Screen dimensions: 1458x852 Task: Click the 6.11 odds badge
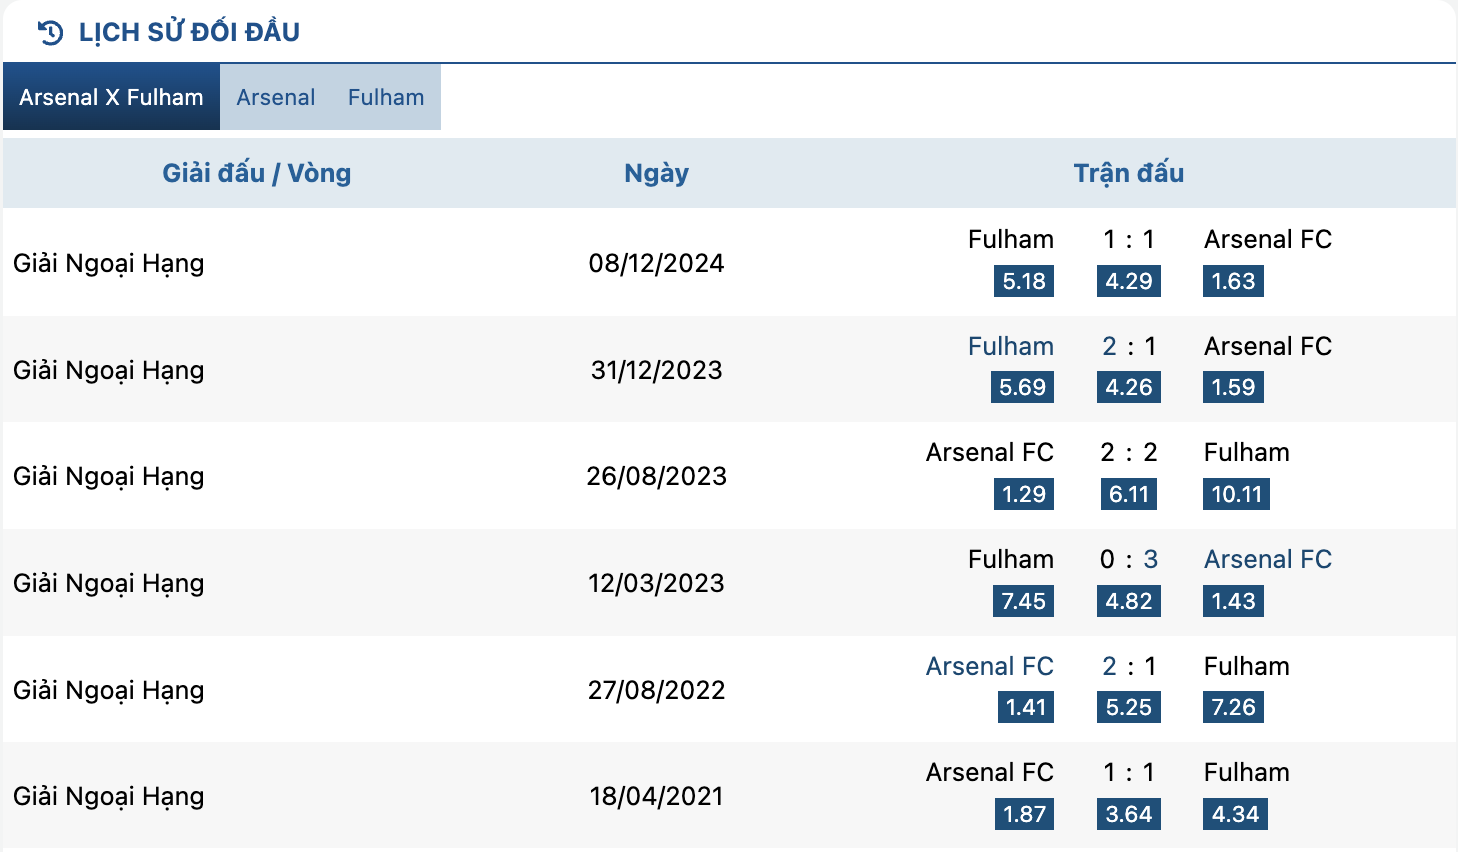point(1129,494)
